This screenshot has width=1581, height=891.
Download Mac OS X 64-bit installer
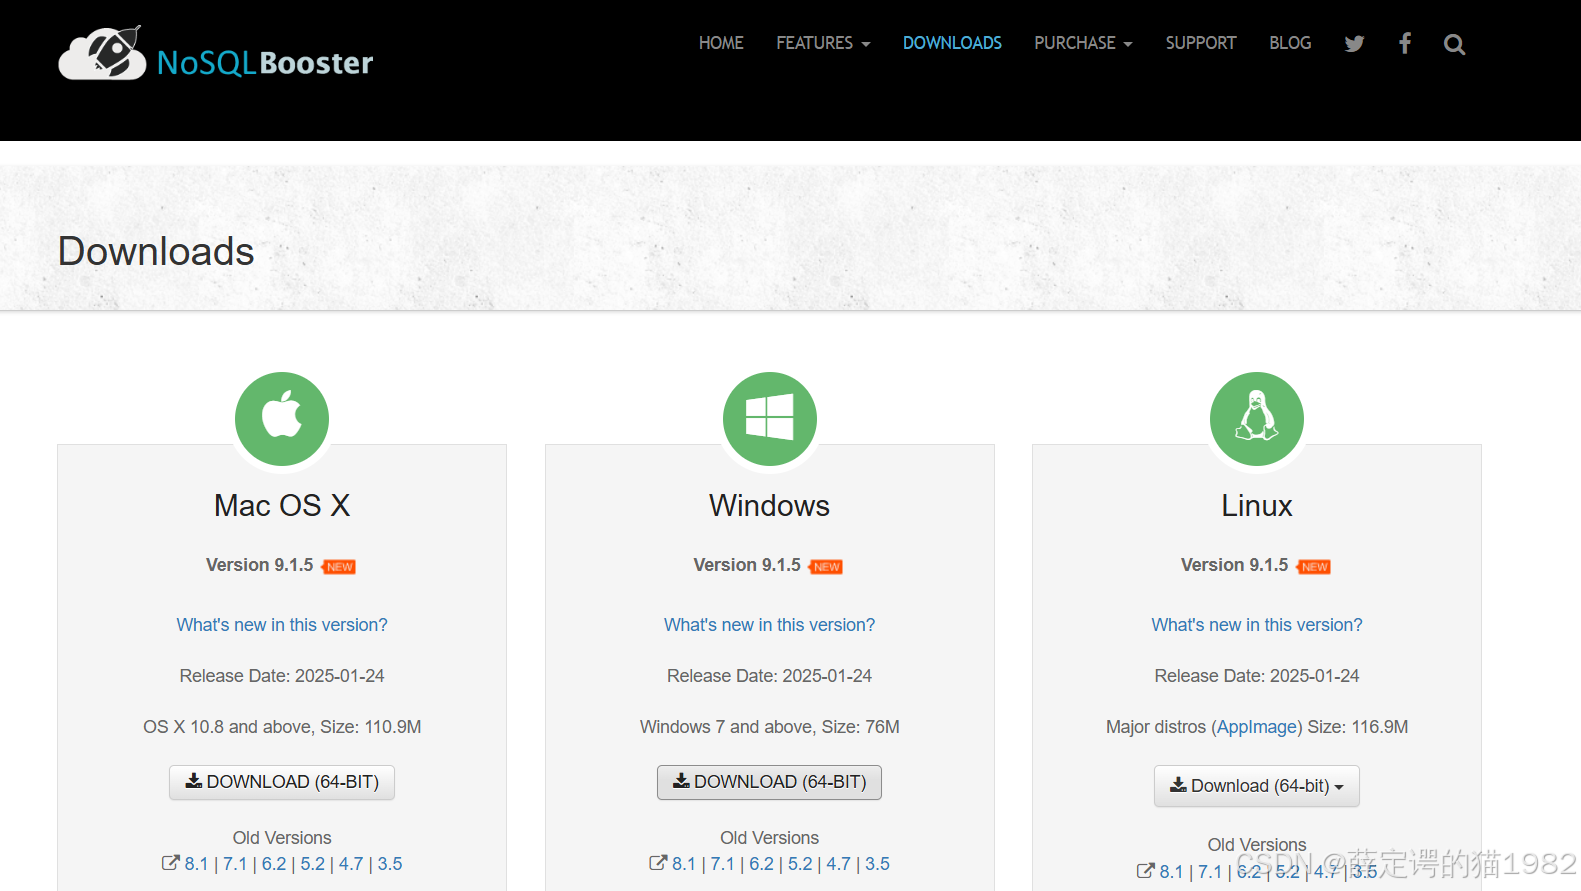point(282,782)
